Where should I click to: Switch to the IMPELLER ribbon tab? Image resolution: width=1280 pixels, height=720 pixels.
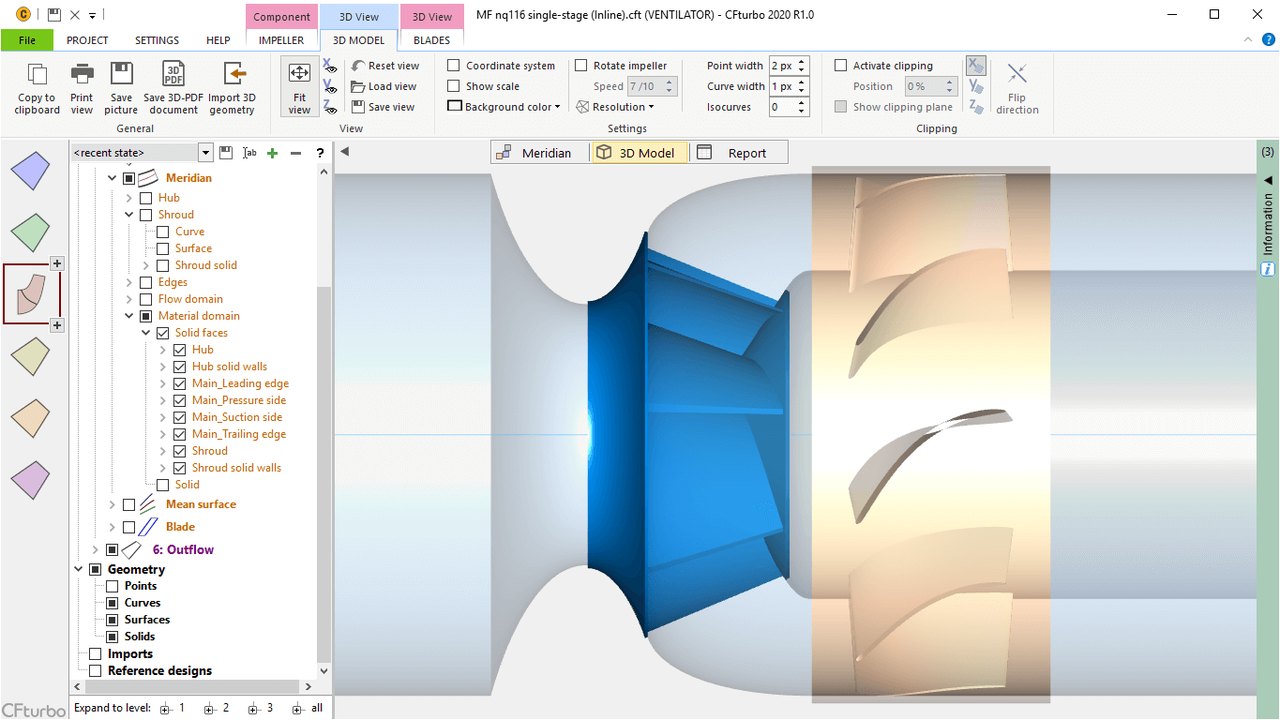tap(281, 40)
